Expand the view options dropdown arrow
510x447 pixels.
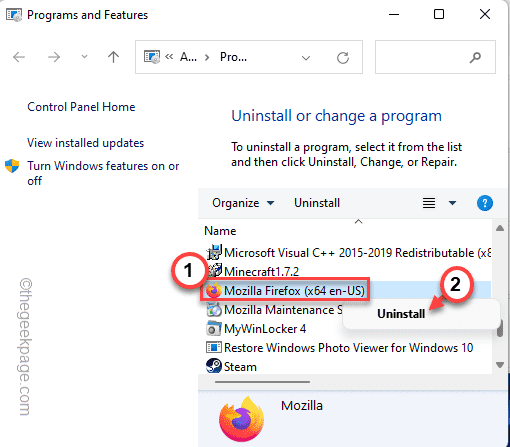pyautogui.click(x=452, y=203)
